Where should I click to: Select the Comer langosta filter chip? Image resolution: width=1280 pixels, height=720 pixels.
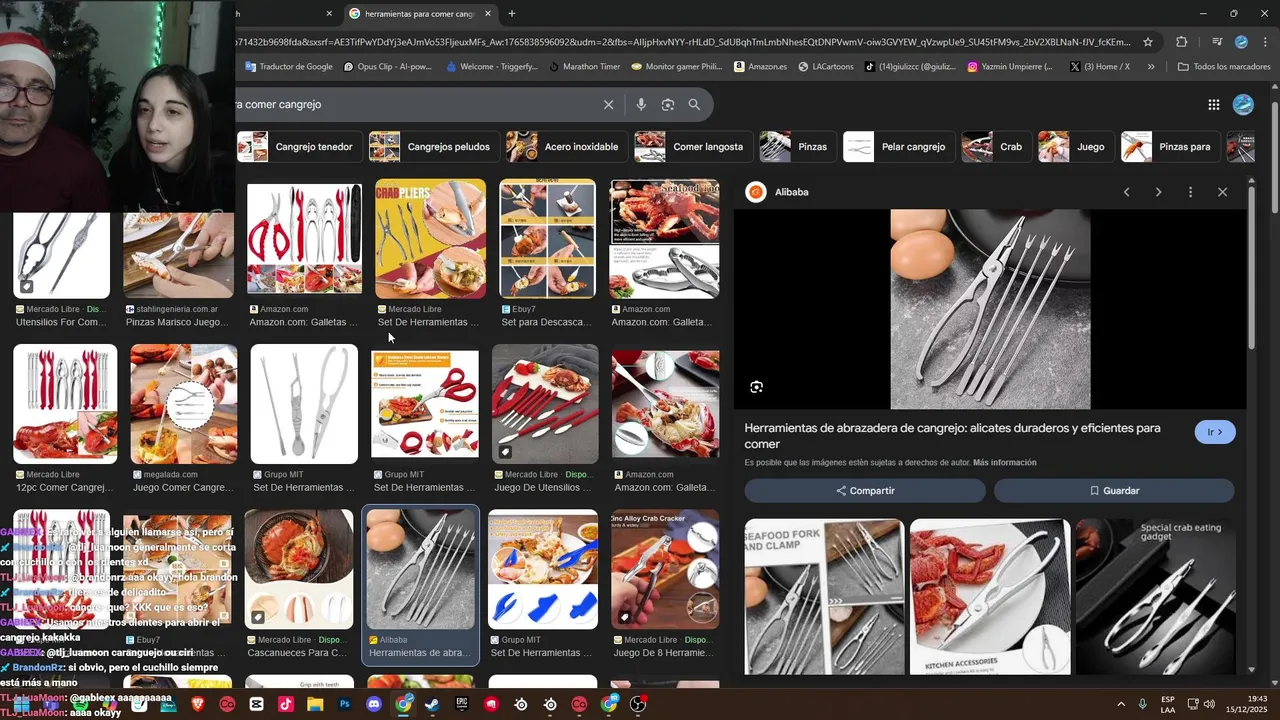tap(693, 147)
